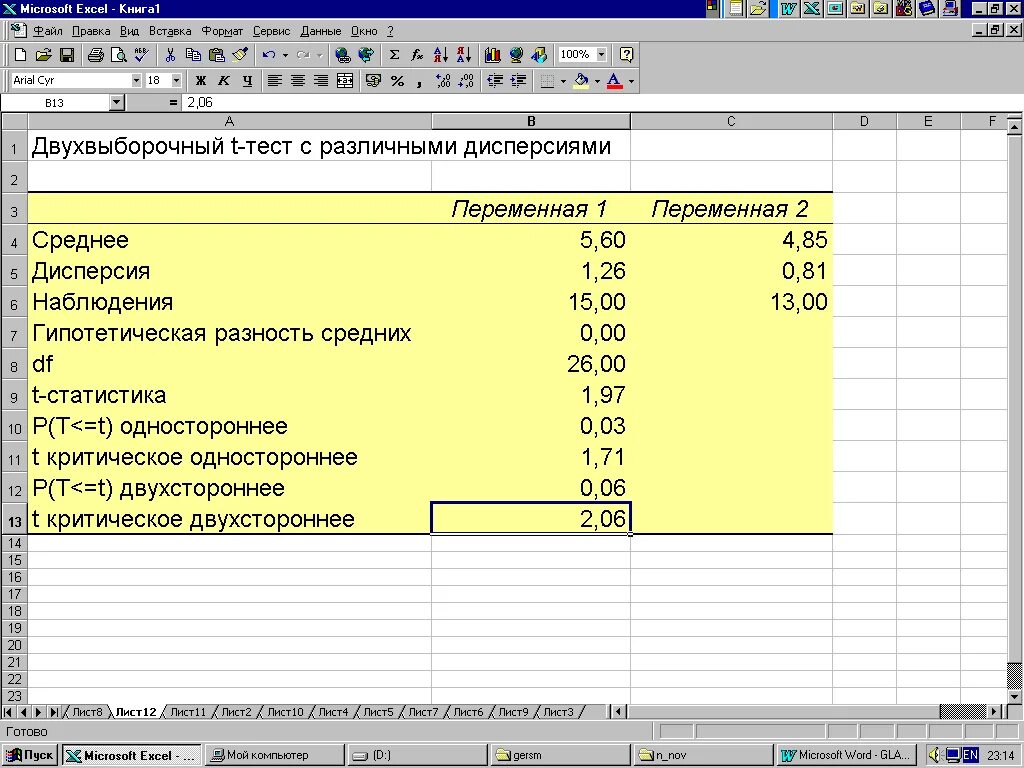
Task: Launch the Chart Wizard
Action: (x=492, y=55)
